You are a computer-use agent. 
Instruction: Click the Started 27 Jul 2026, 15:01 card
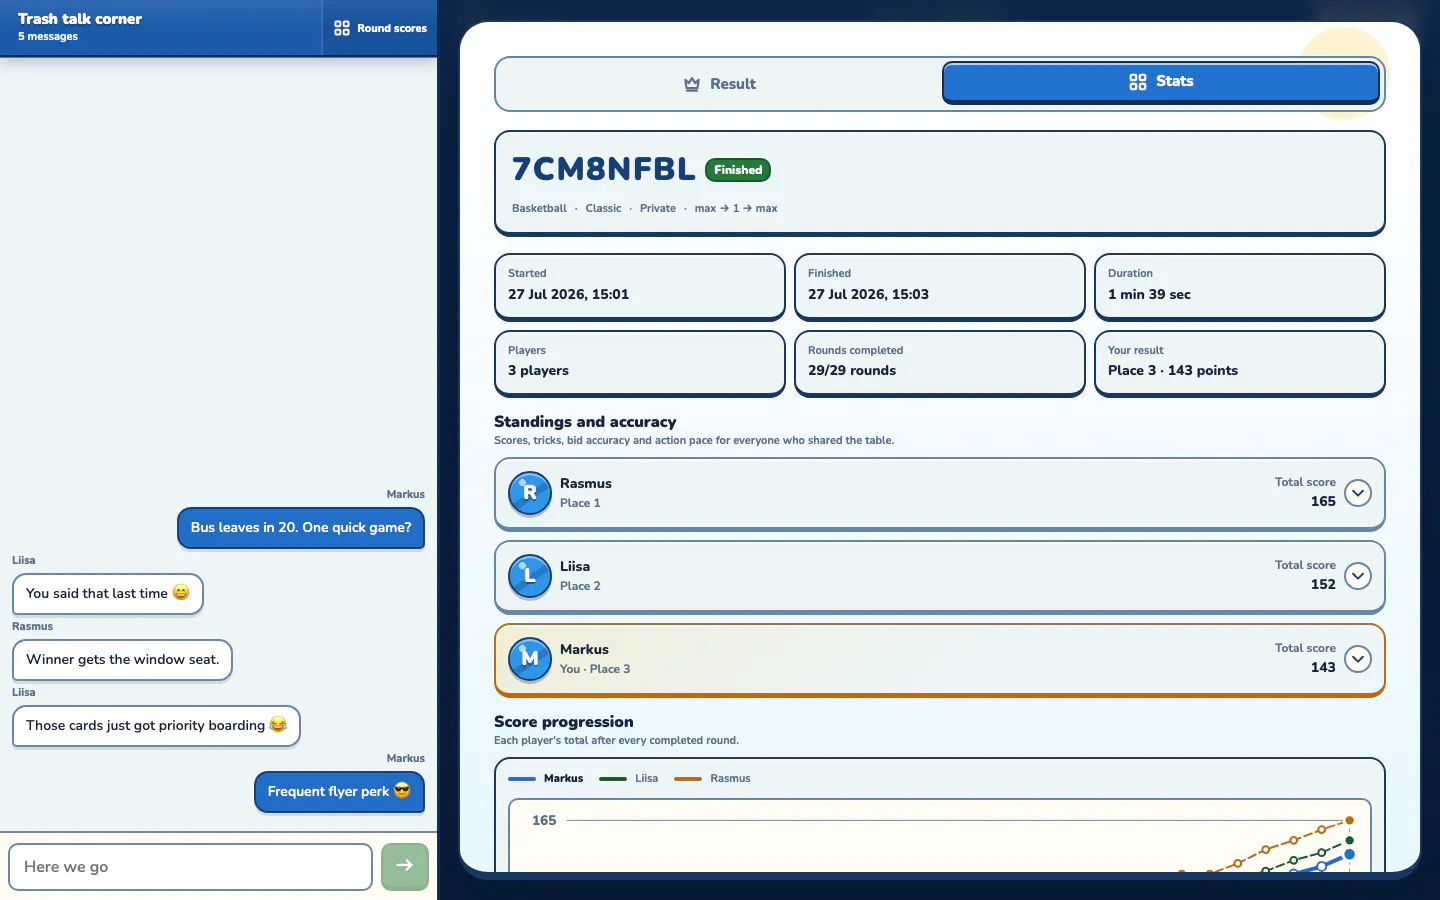640,286
